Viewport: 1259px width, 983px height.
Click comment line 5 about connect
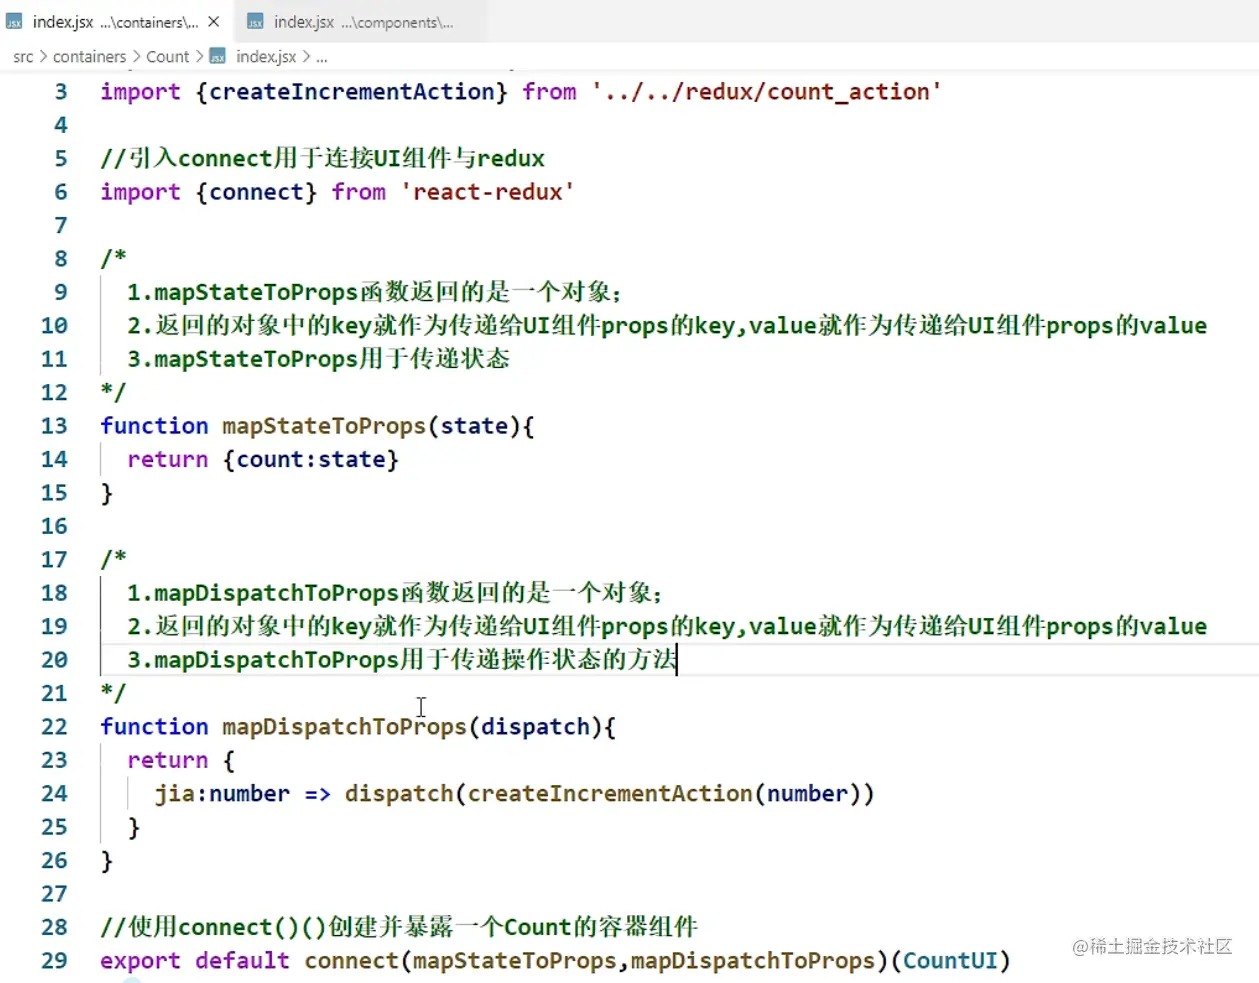tap(322, 159)
